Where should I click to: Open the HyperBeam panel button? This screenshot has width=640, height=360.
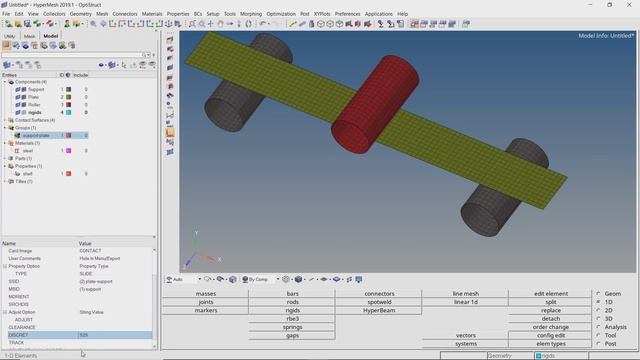click(379, 310)
